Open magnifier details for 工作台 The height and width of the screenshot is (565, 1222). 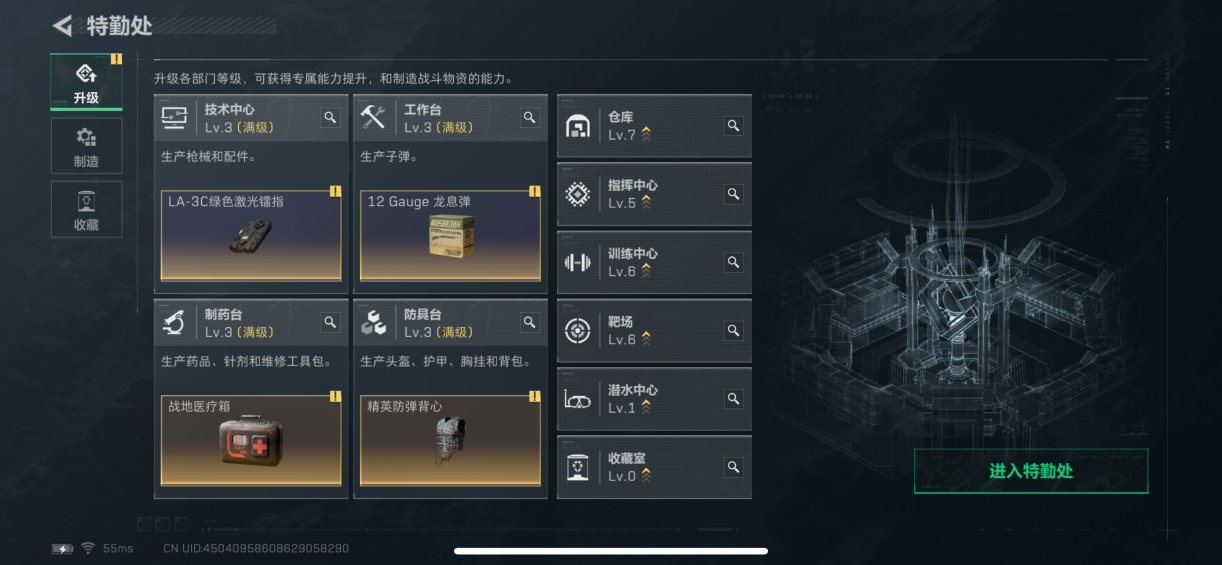pos(530,118)
